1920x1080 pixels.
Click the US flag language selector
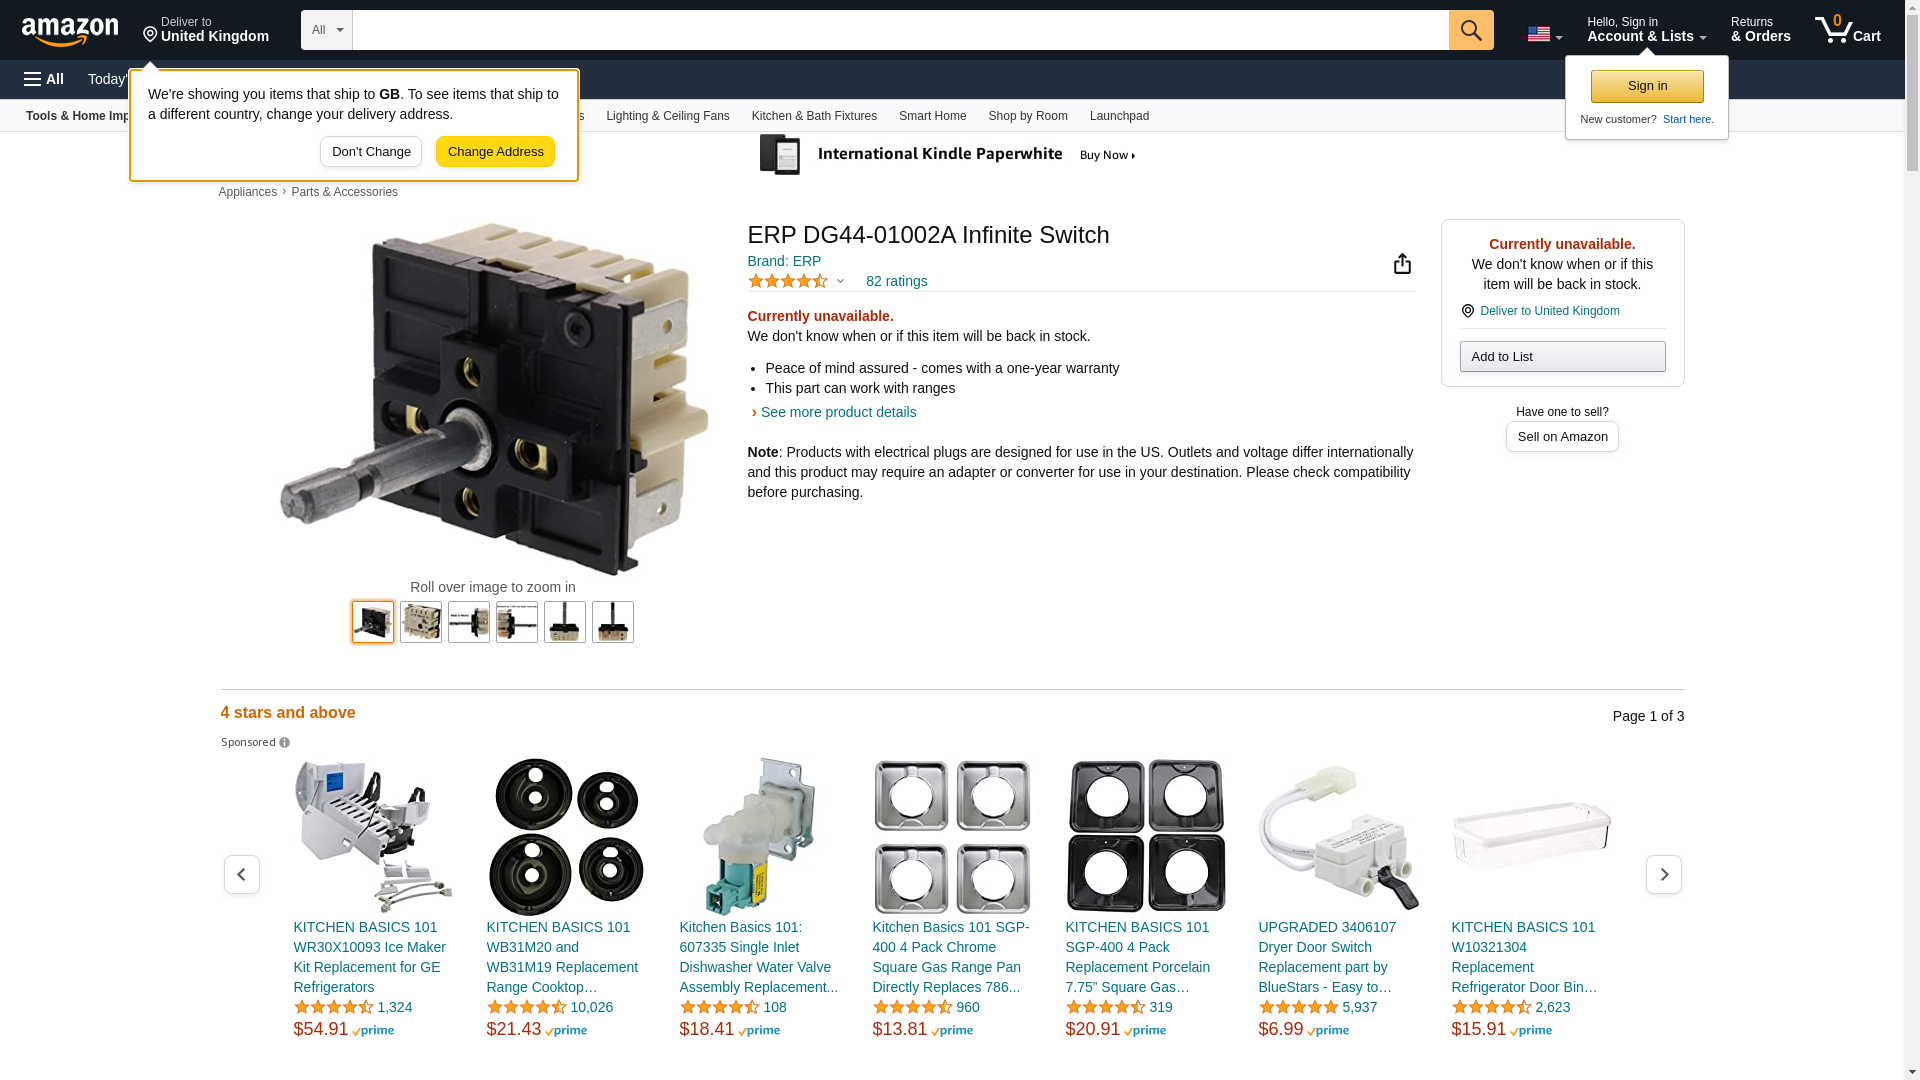pos(1545,34)
